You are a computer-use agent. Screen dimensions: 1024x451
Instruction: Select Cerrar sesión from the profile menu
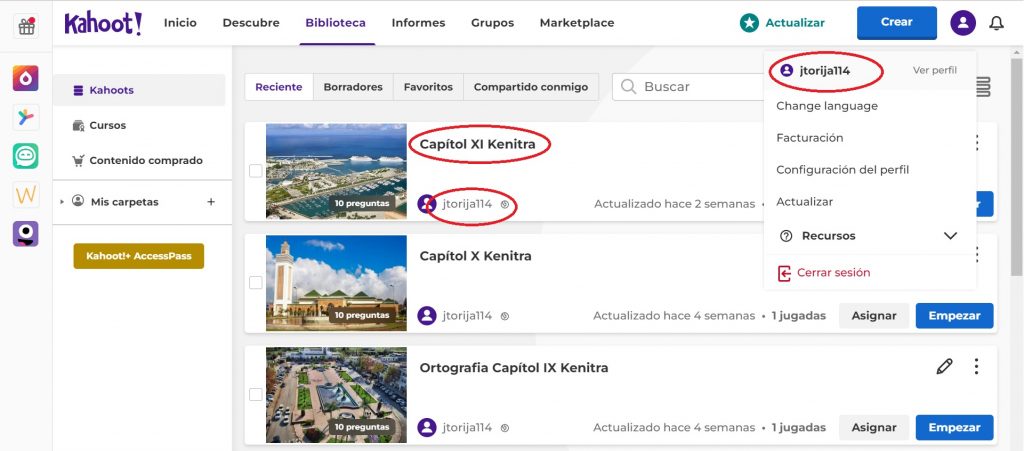[x=832, y=272]
